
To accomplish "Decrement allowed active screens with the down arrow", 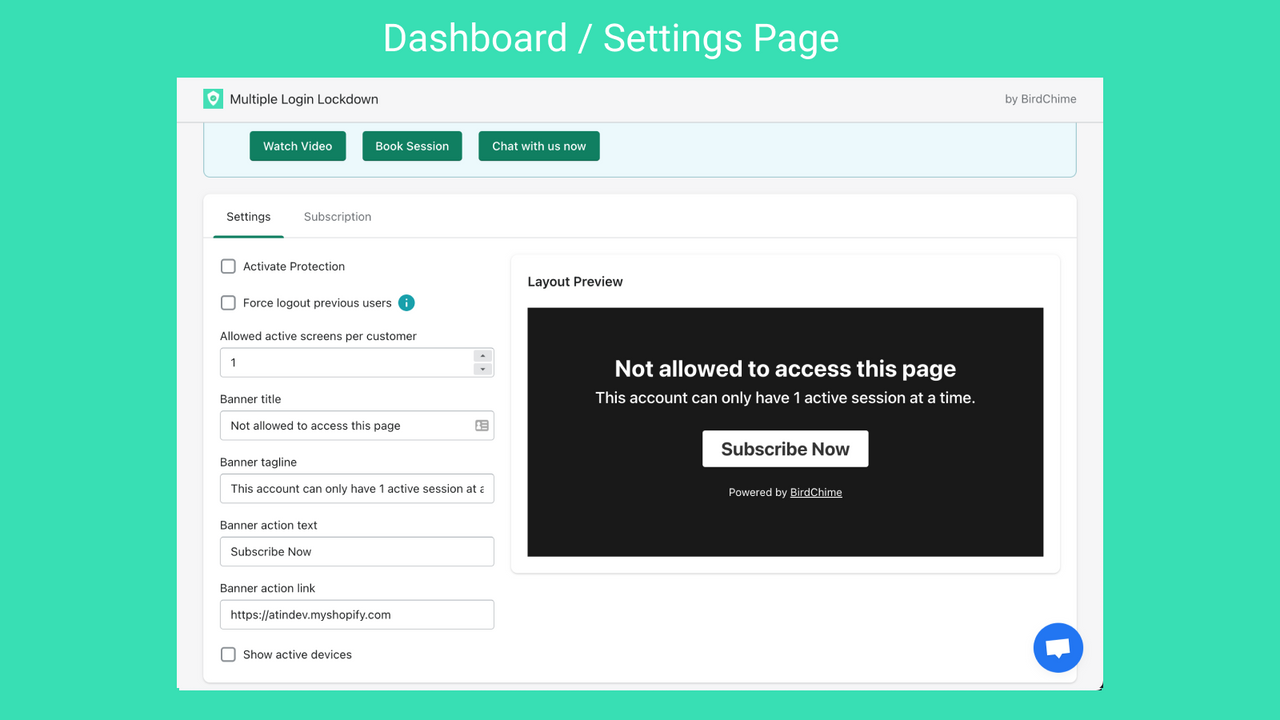I will 483,368.
